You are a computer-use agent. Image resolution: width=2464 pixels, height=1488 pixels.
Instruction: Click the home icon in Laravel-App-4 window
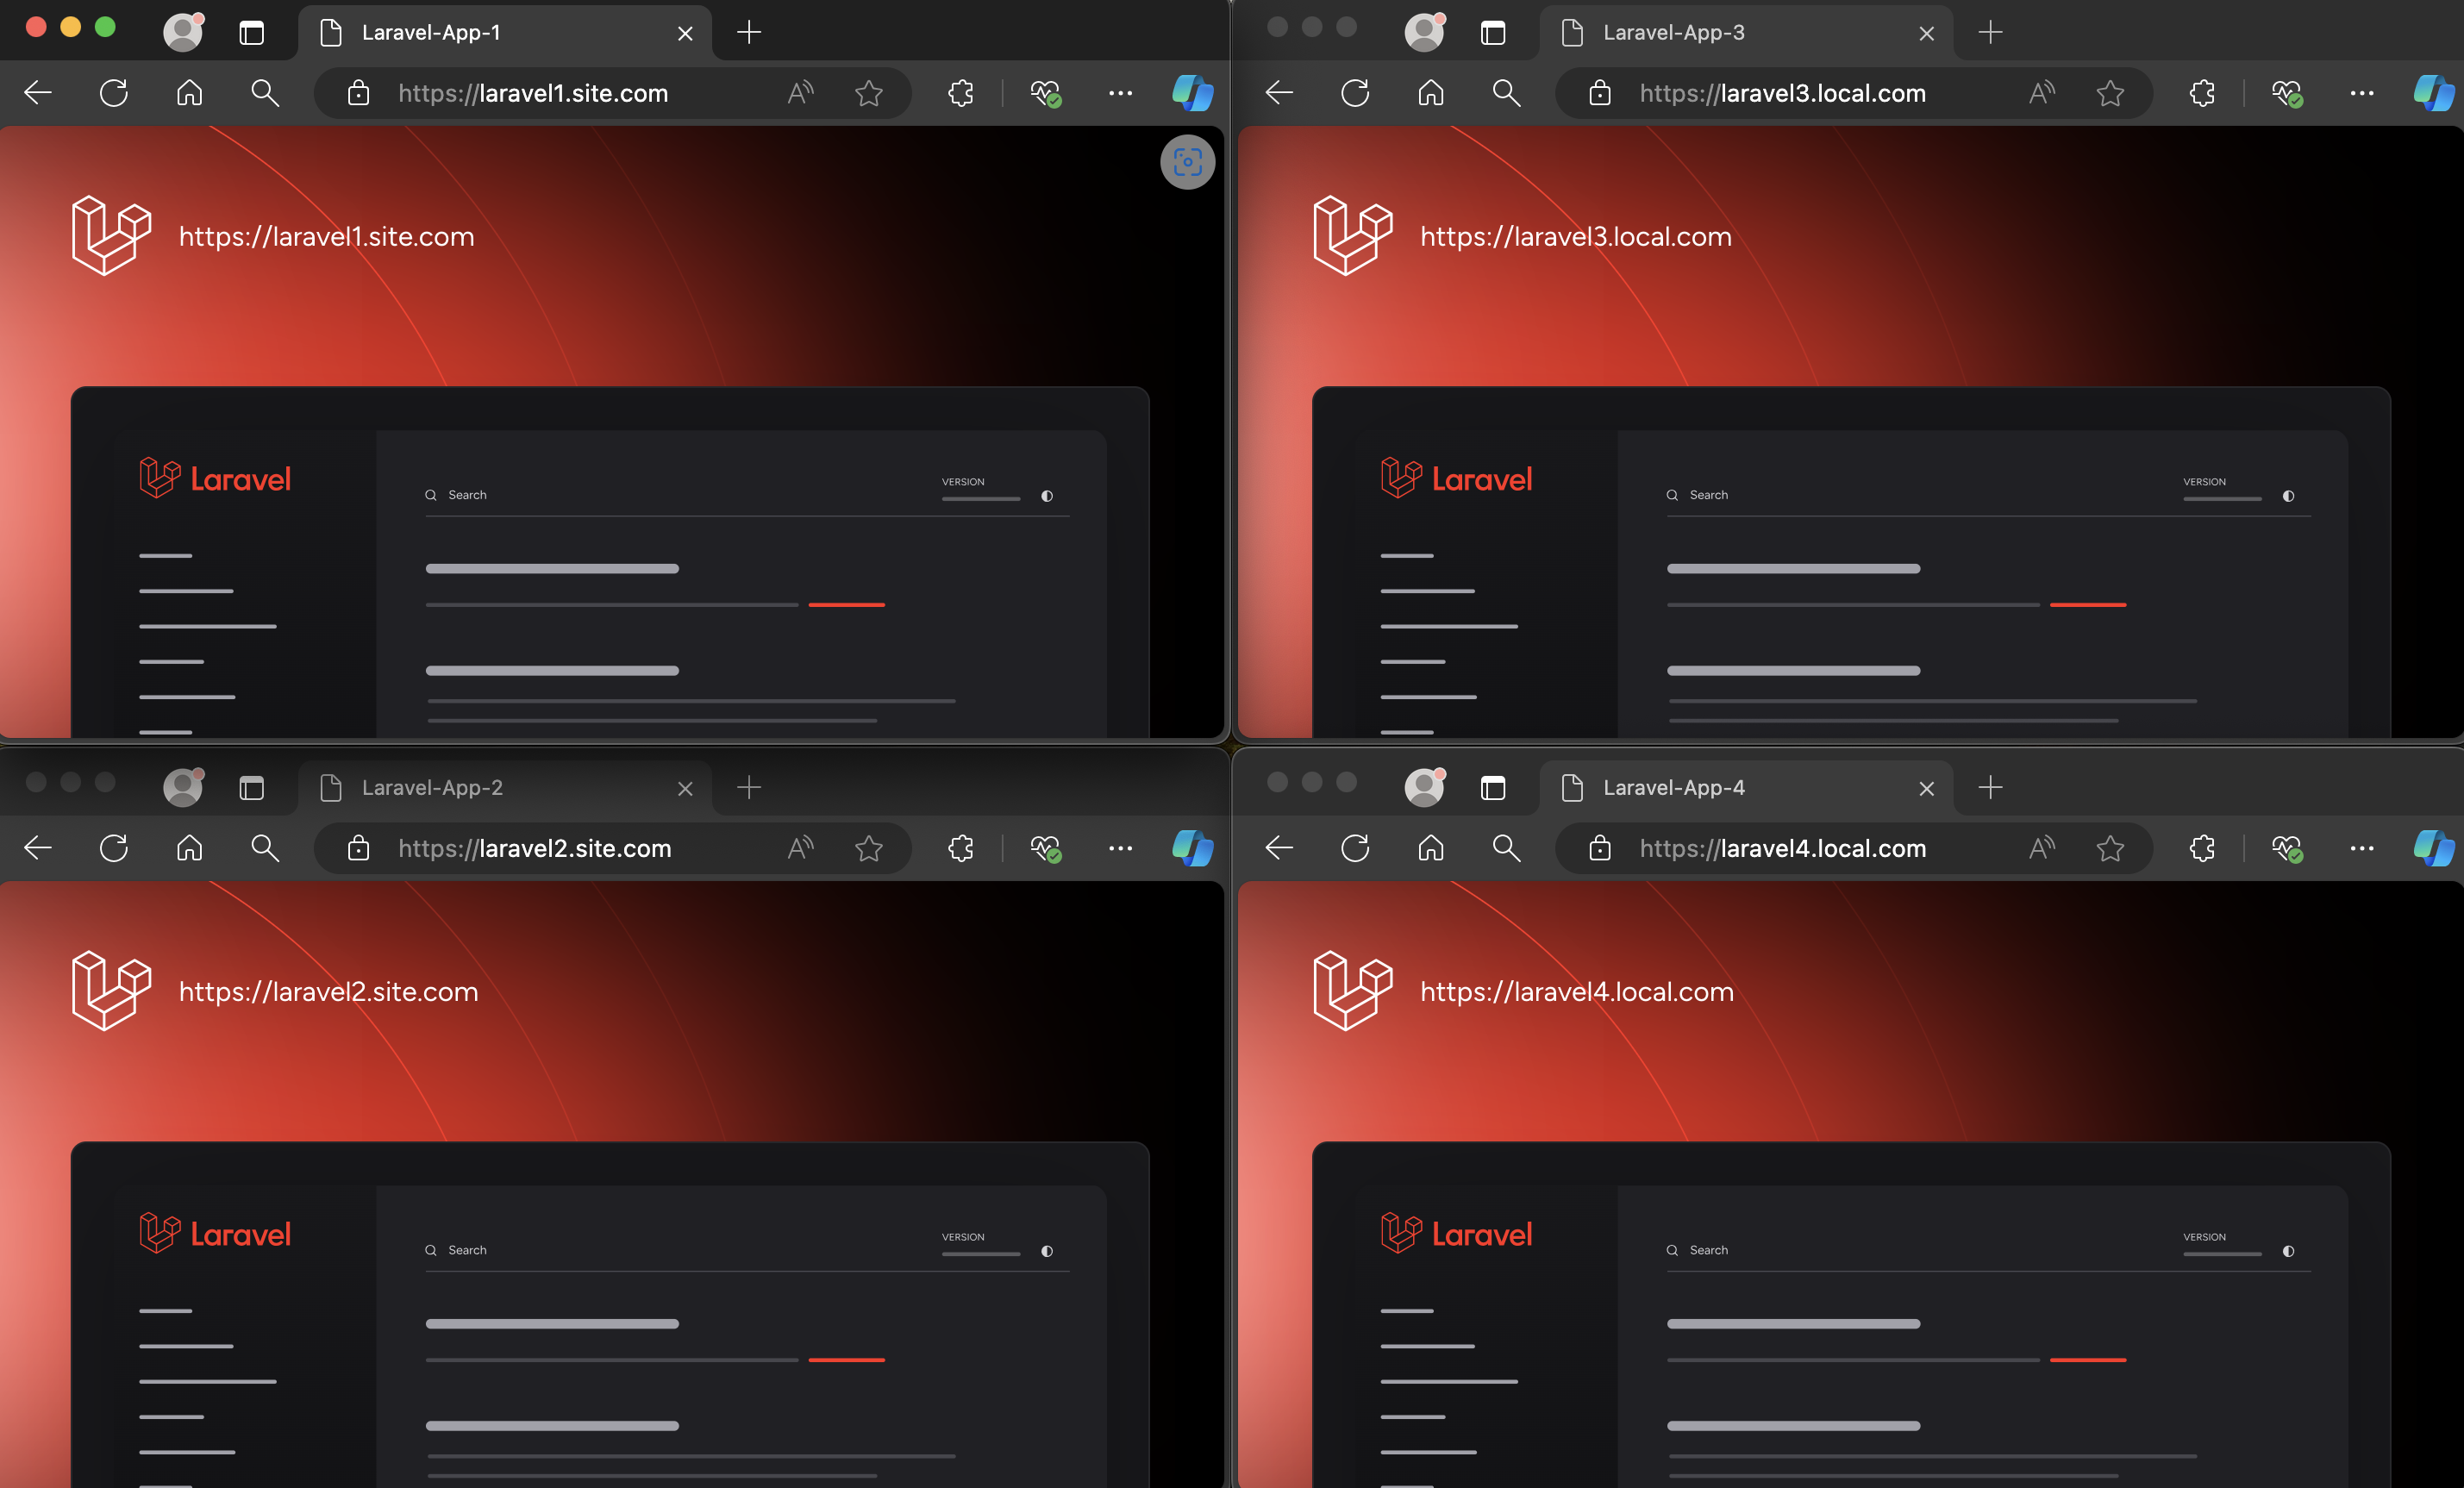click(x=1430, y=848)
